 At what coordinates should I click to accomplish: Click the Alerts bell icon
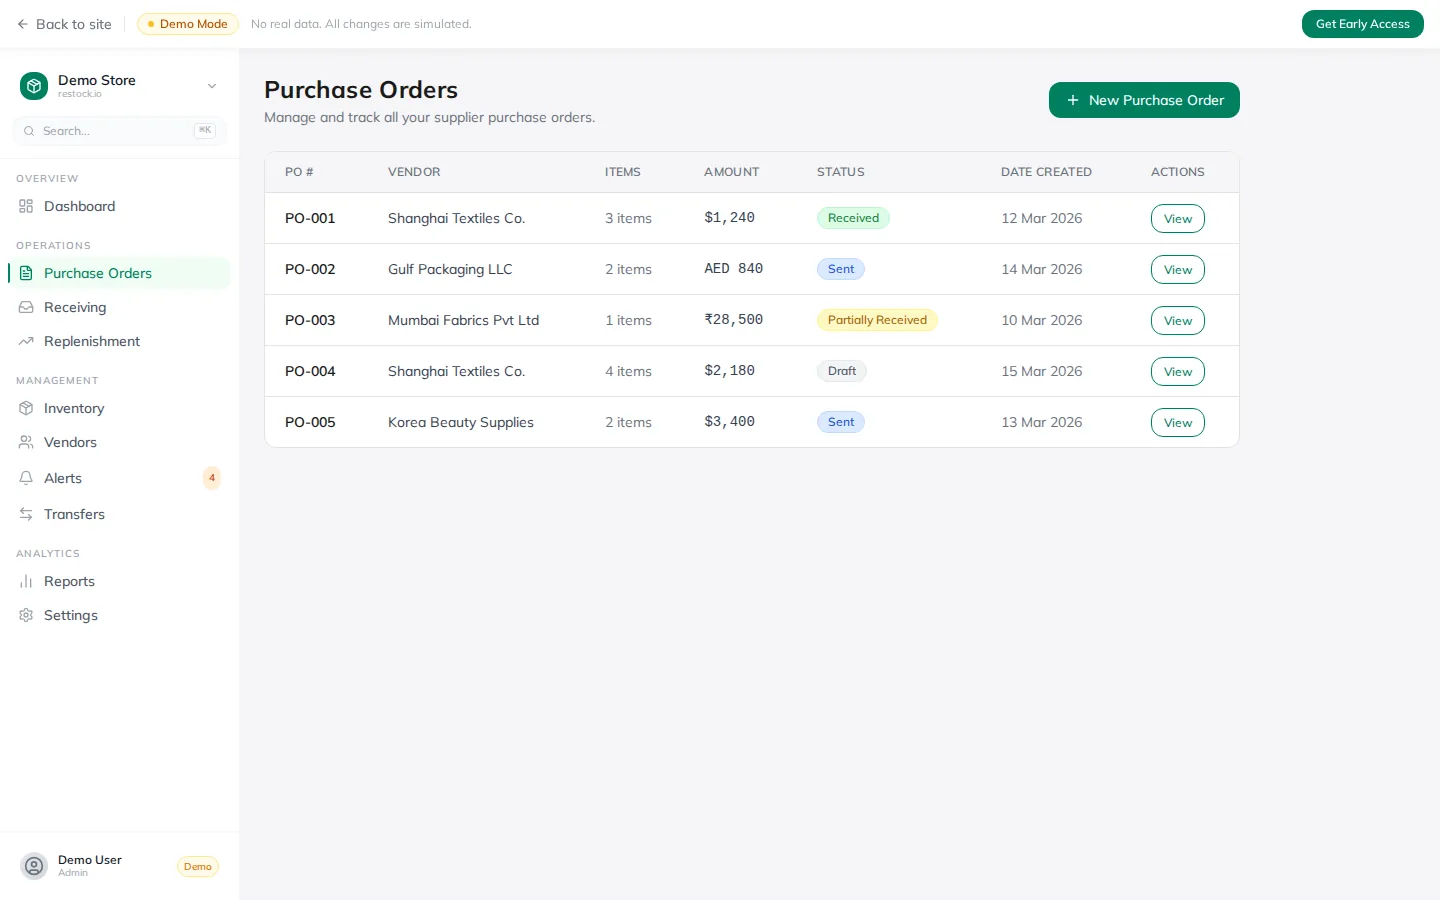26,478
